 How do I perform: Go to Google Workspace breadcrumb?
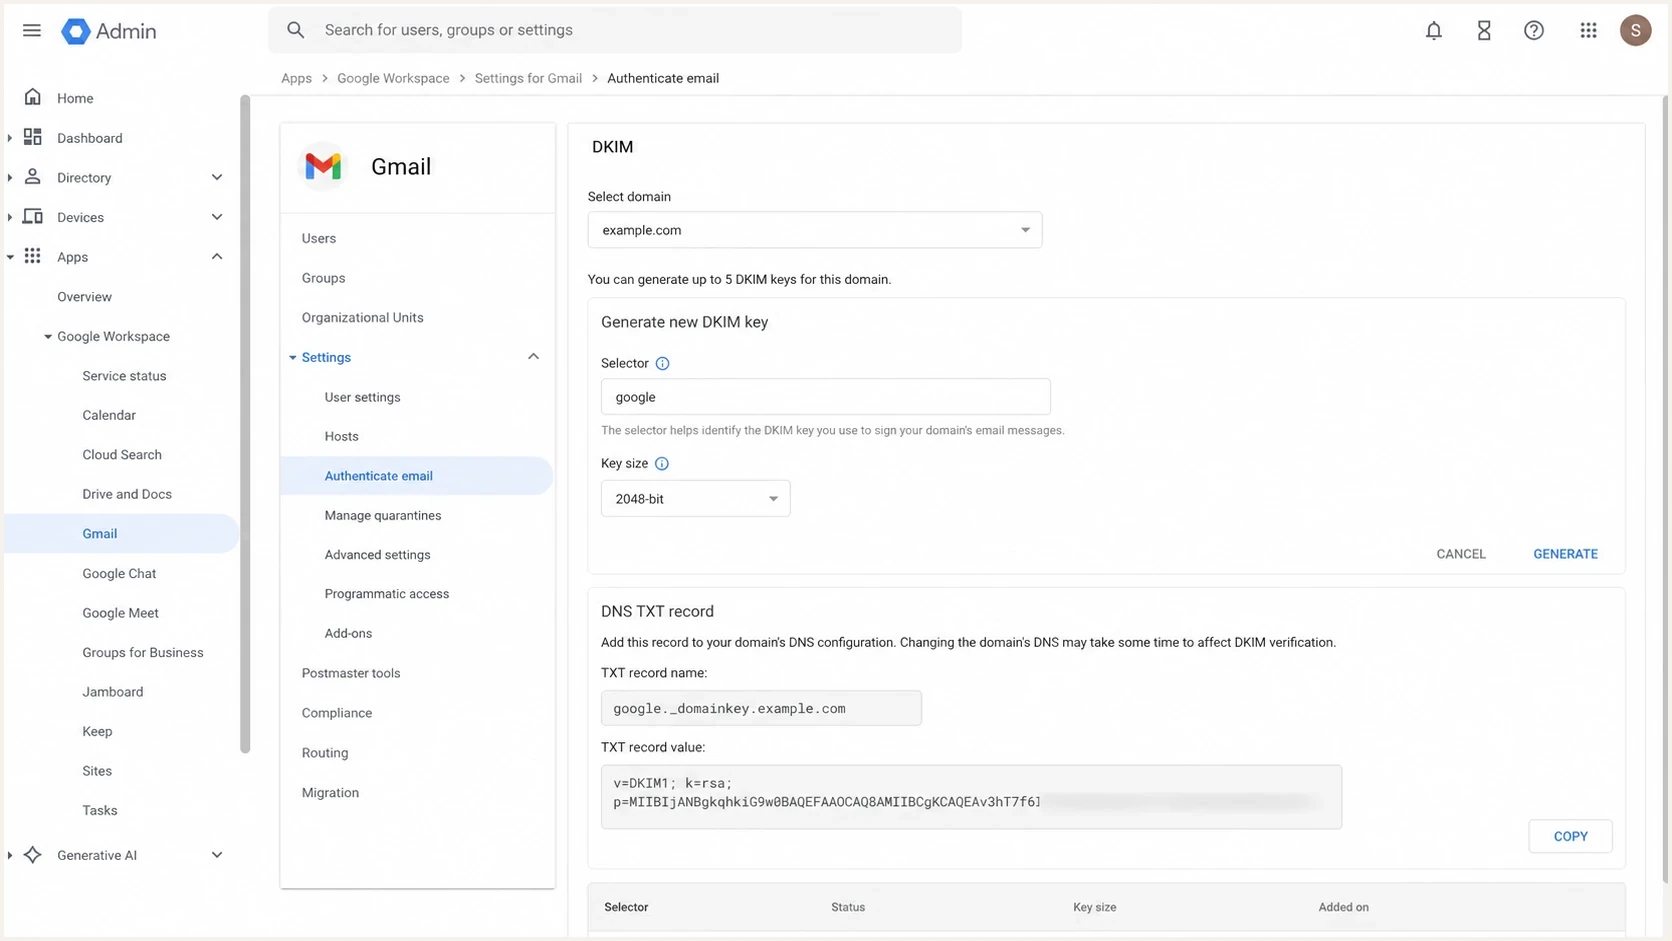(393, 78)
